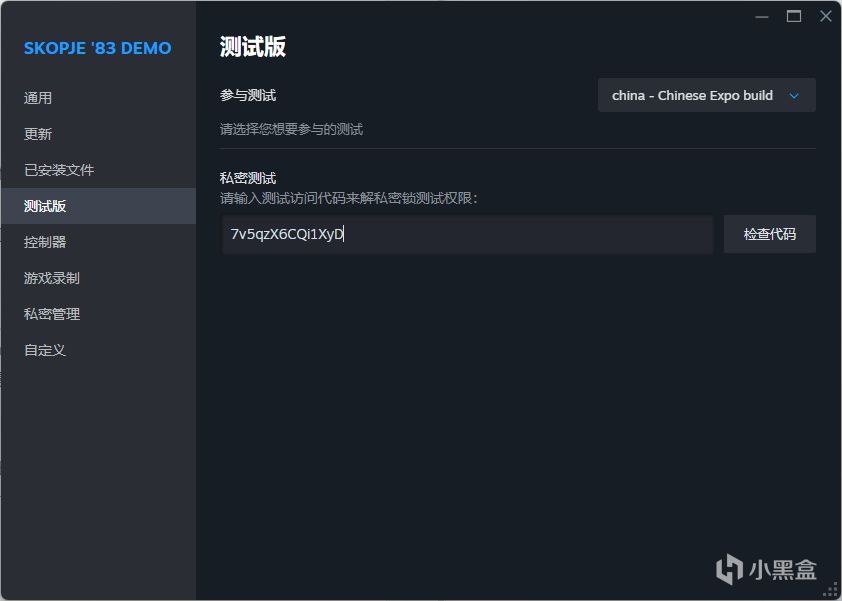Open the 通用 settings section
The image size is (842, 601).
coord(98,98)
